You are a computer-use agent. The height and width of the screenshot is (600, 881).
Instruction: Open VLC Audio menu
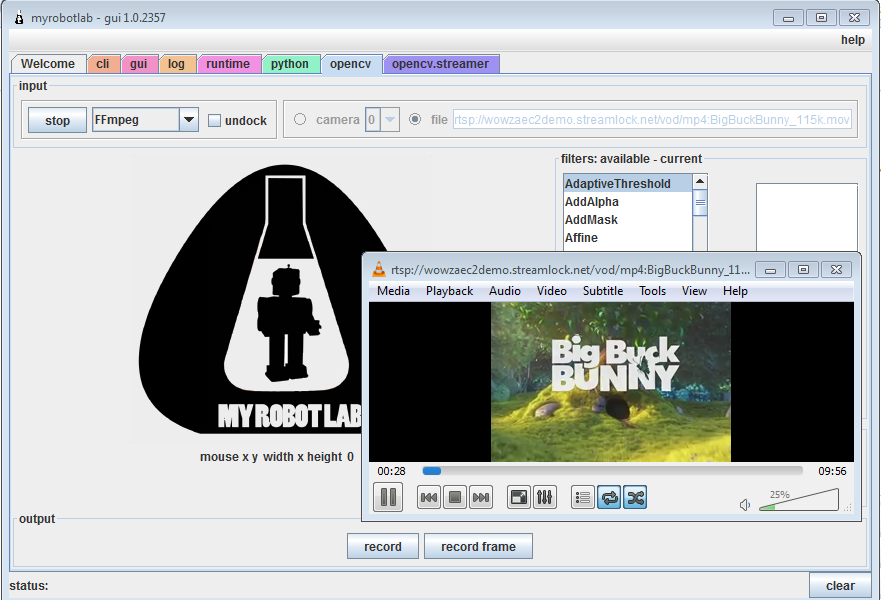click(x=505, y=291)
